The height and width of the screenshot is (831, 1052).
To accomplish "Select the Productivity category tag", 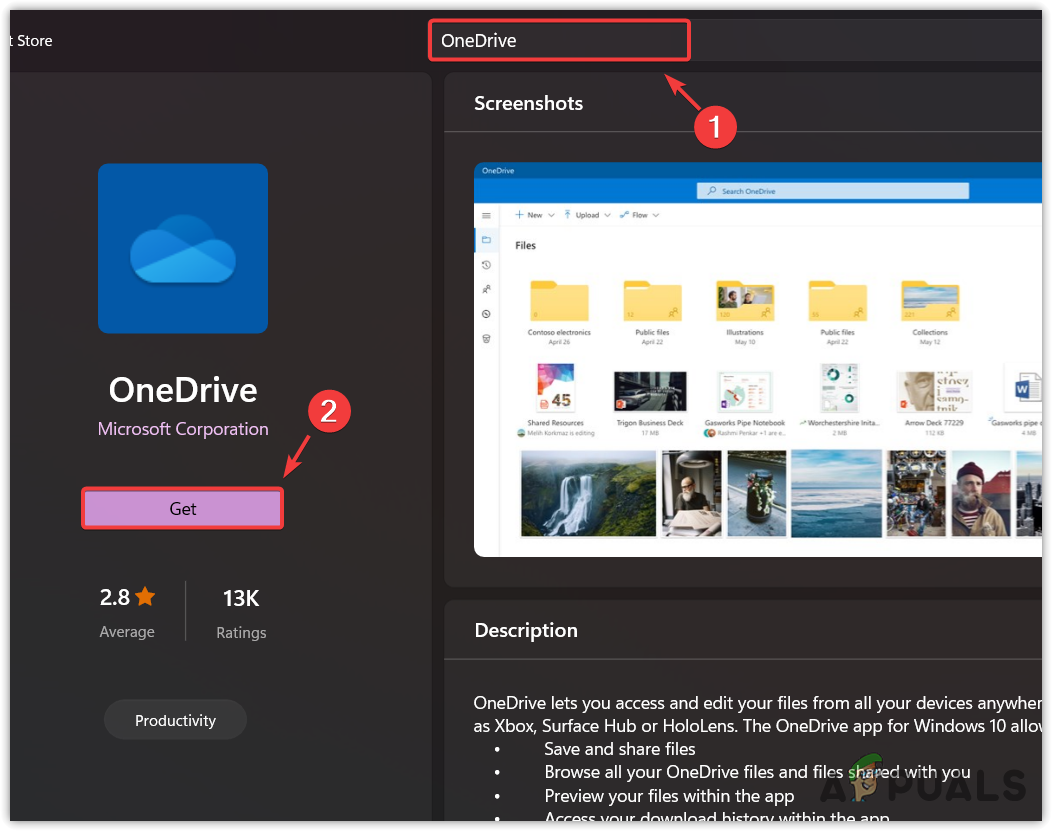I will 175,720.
